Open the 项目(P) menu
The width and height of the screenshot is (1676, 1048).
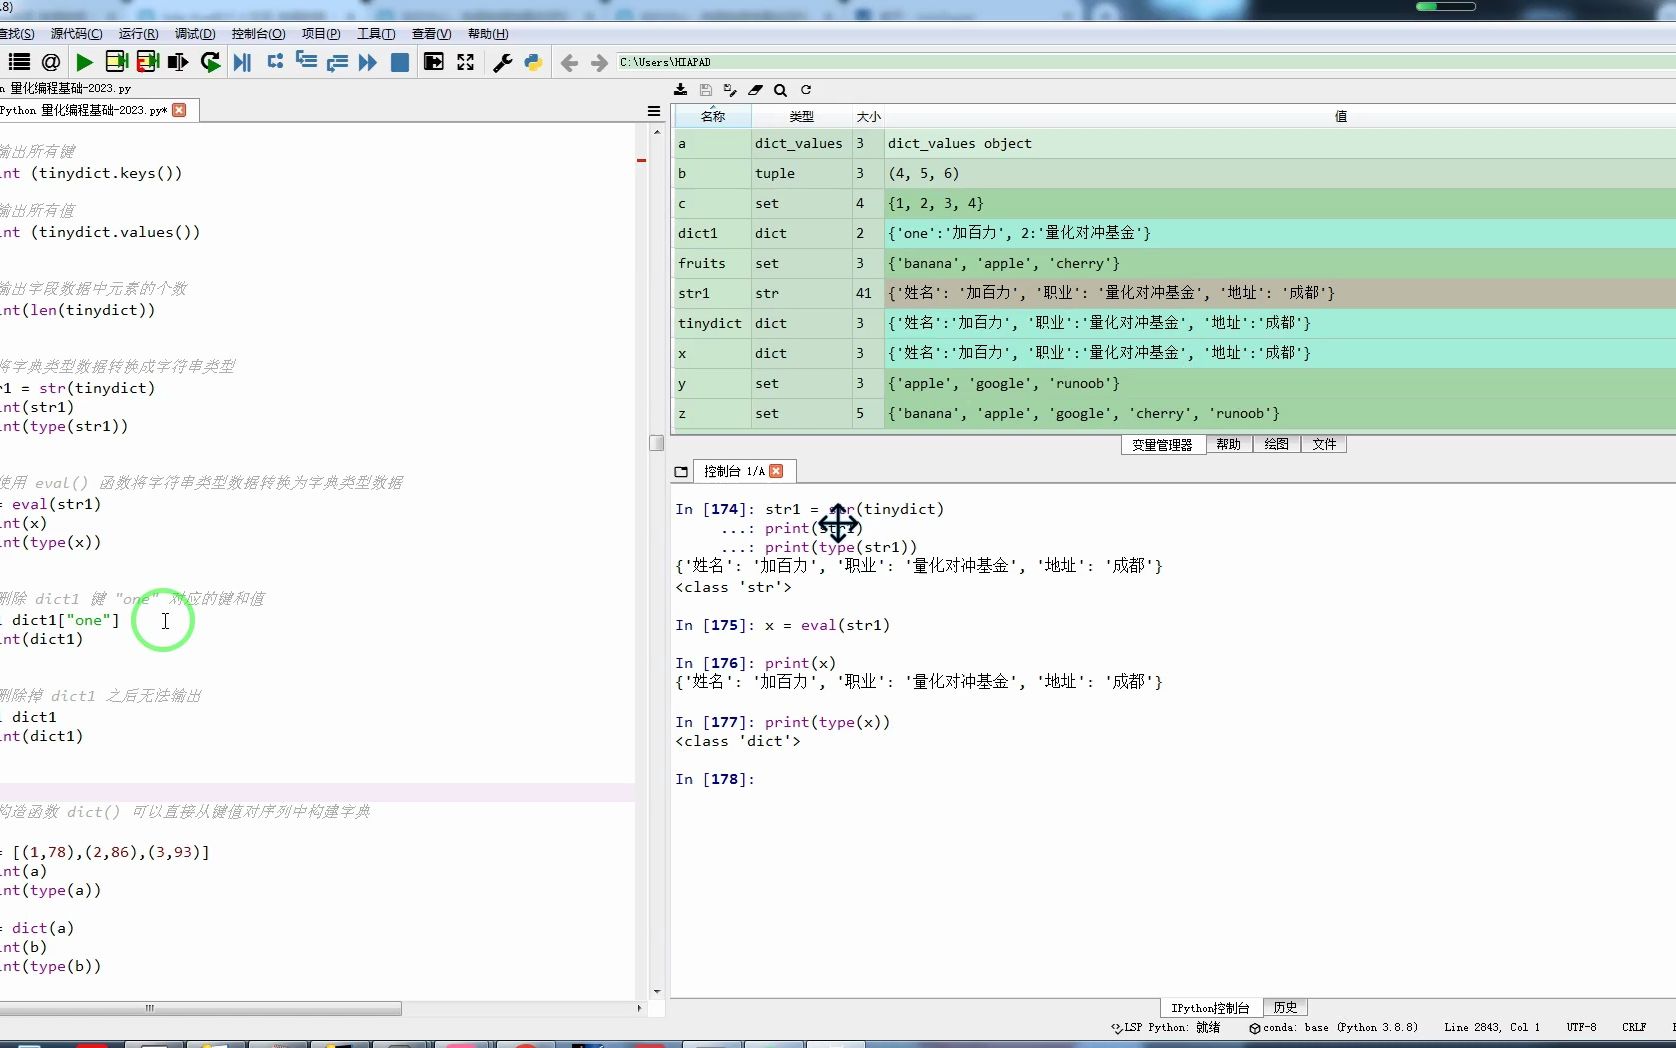[x=321, y=34]
